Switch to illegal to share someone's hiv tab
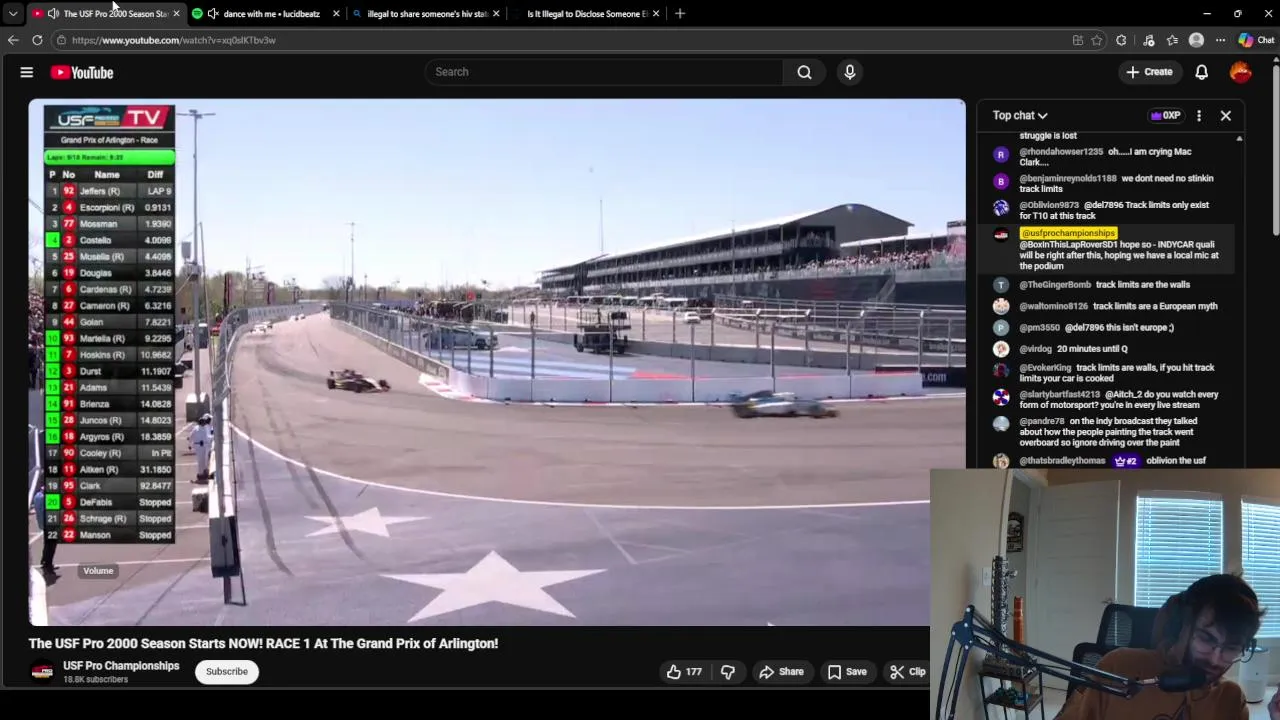The height and width of the screenshot is (720, 1280). coord(425,14)
